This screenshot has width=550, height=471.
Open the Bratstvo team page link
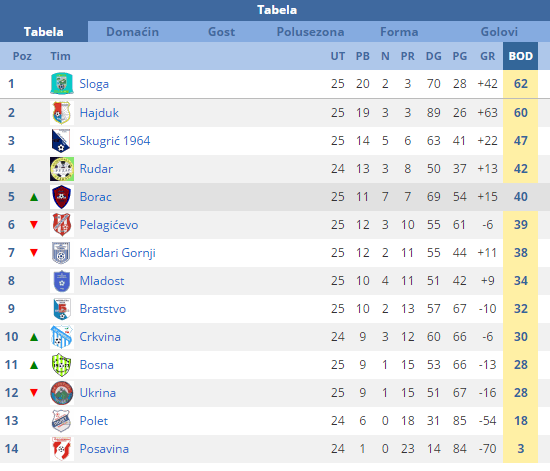[x=102, y=309]
